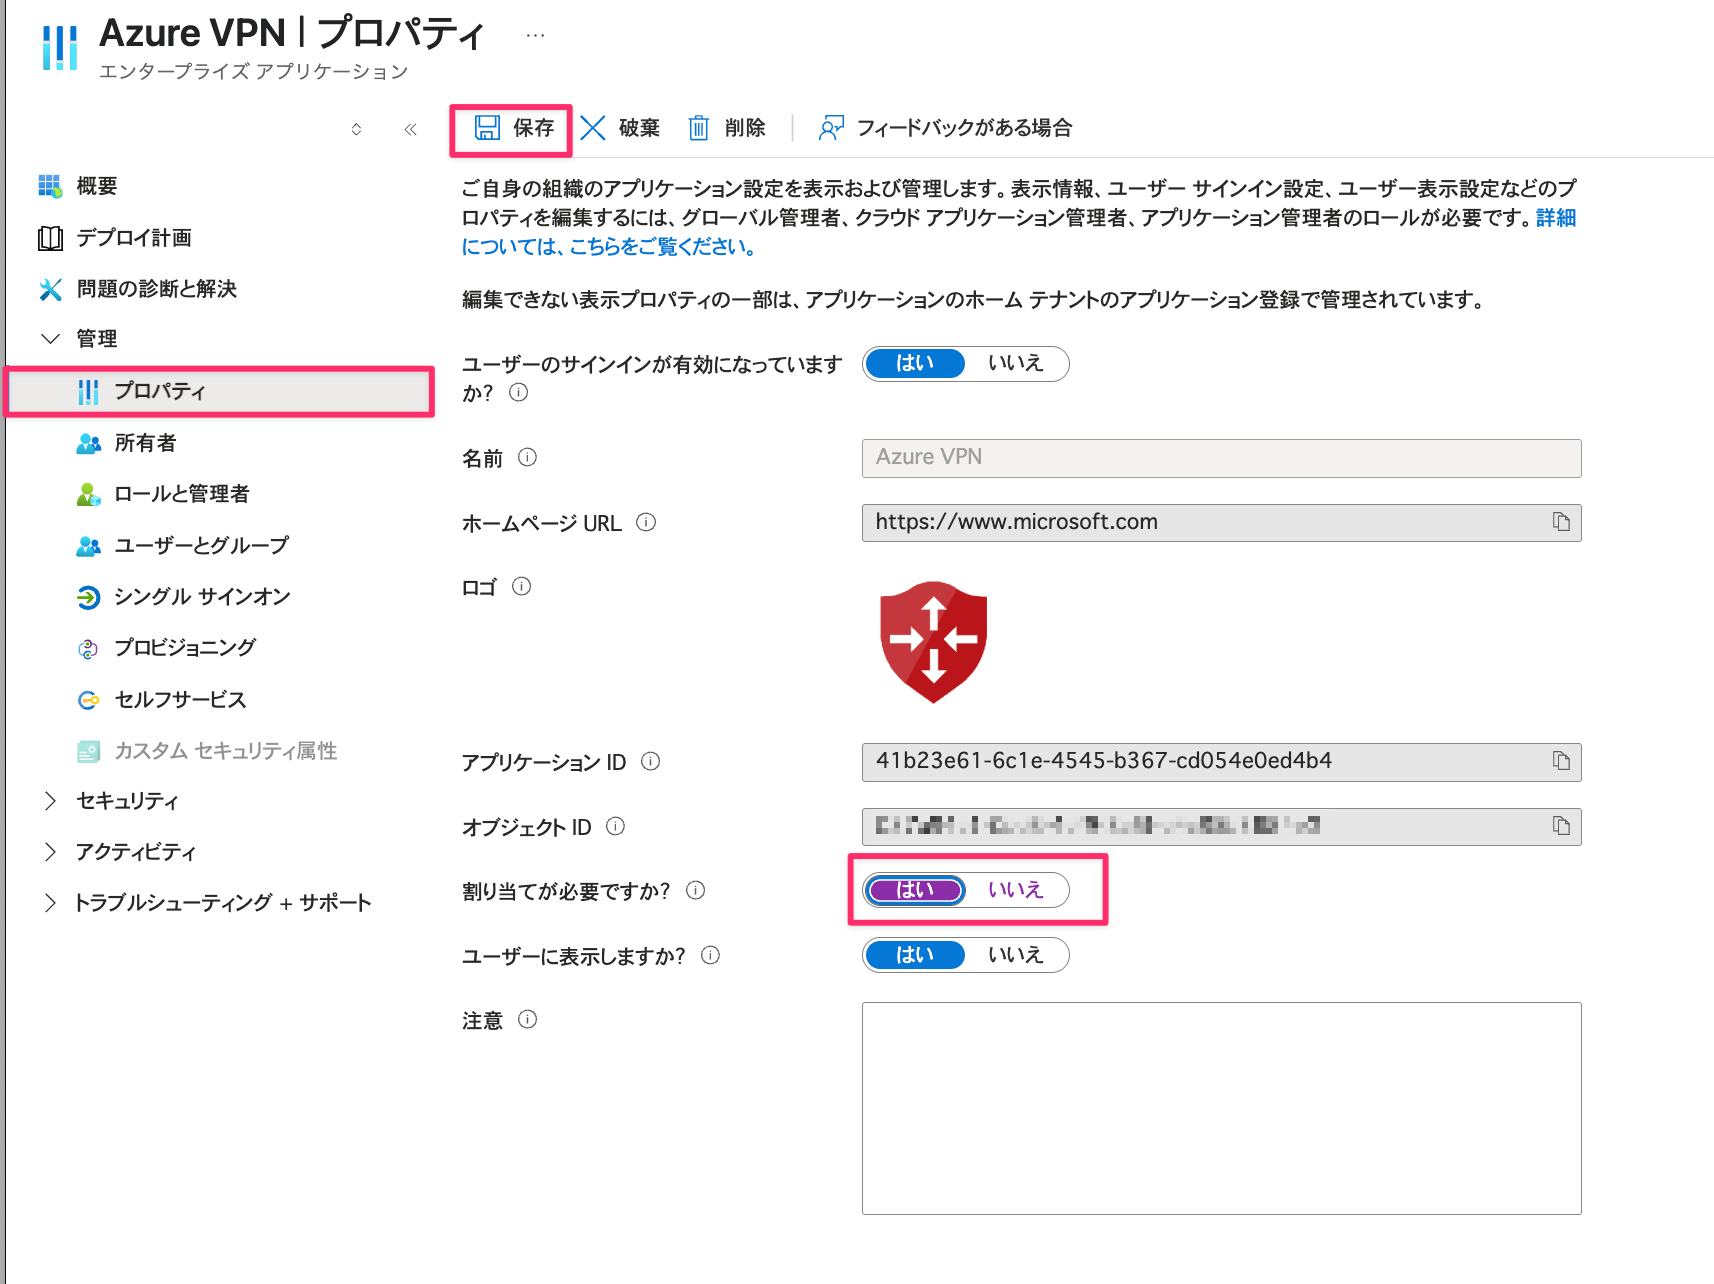
Task: Click info icon next to 割り当てが必要ですか
Action: 696,890
